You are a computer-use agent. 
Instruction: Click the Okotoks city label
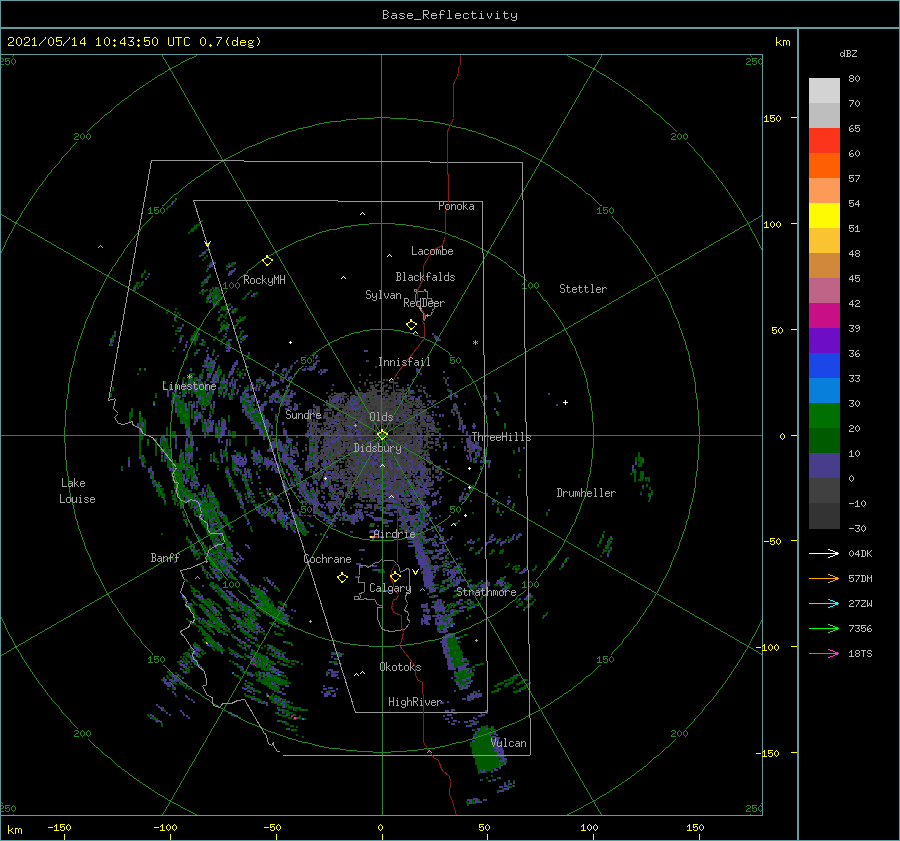[400, 666]
